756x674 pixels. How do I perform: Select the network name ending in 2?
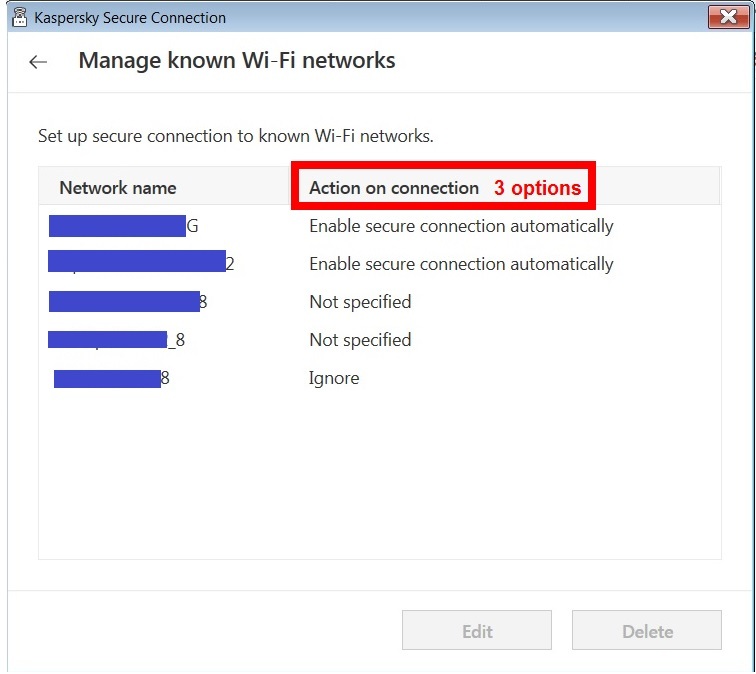tap(141, 264)
